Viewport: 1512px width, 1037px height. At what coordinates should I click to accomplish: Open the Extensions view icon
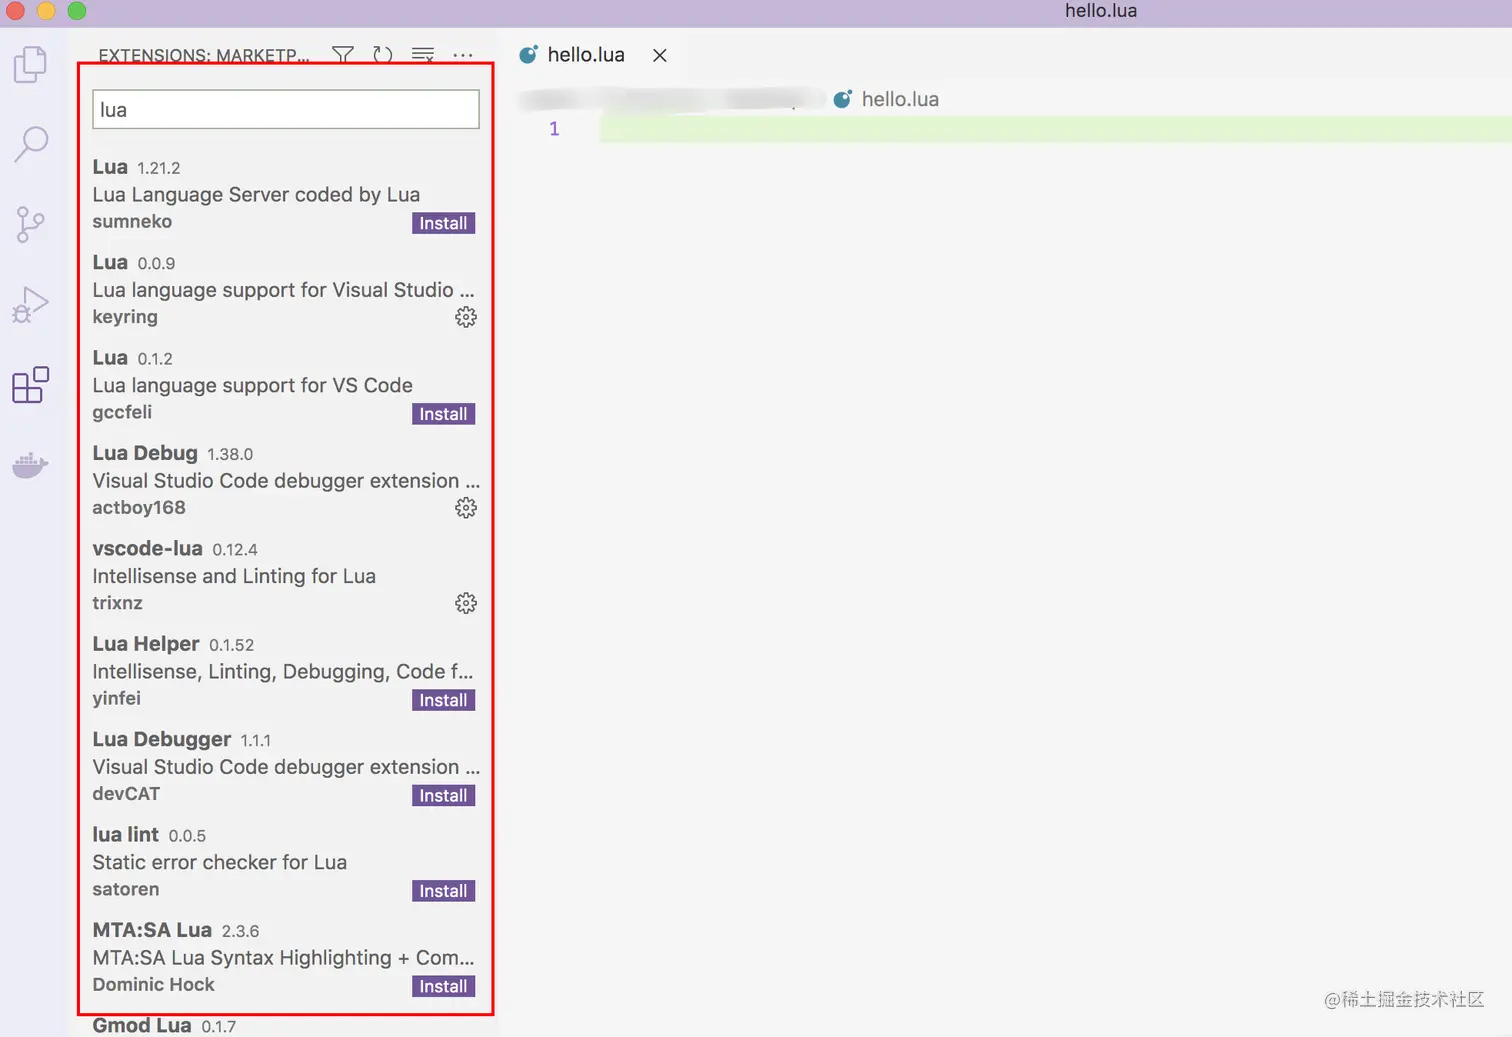(31, 385)
